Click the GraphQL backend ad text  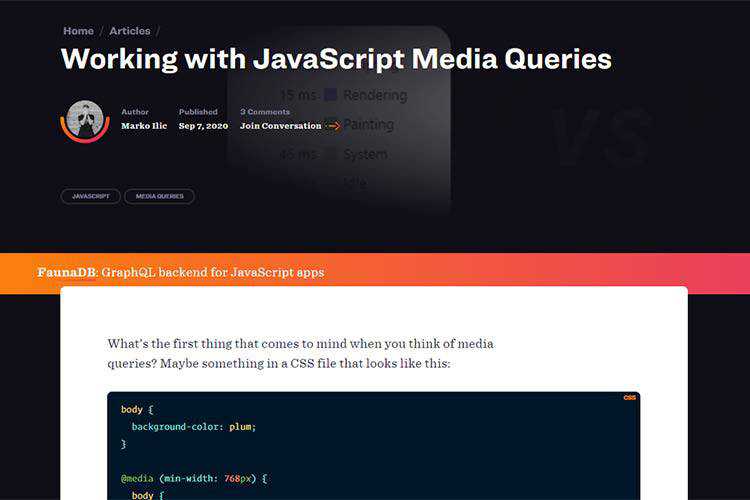tap(212, 272)
